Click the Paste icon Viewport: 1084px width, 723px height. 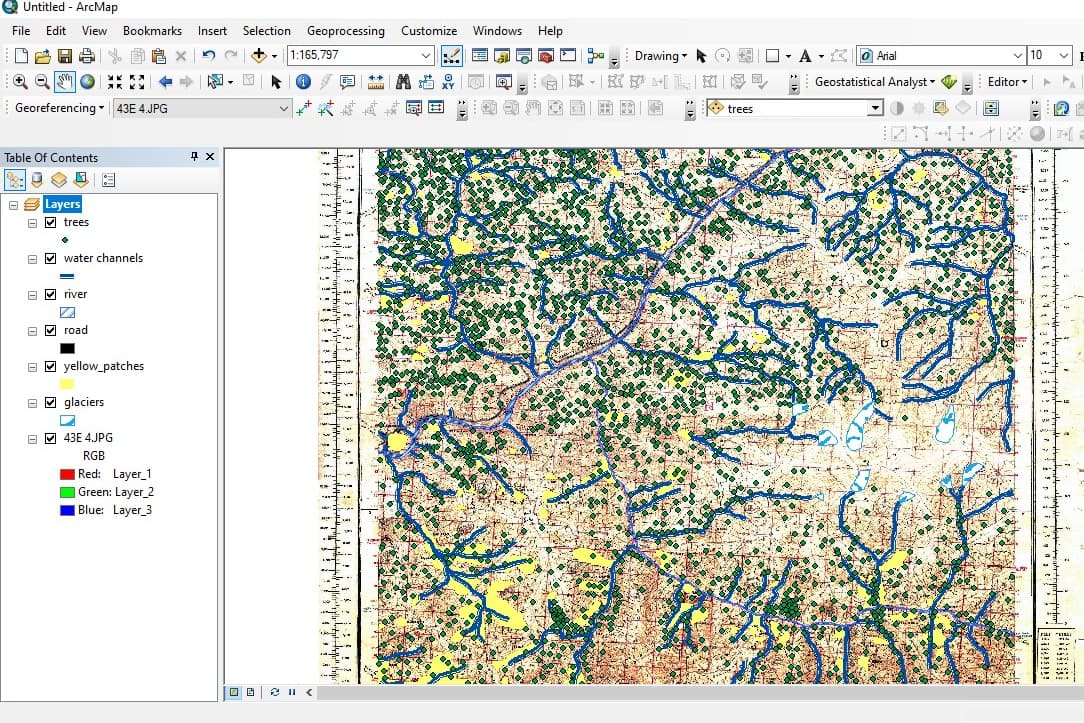click(159, 56)
